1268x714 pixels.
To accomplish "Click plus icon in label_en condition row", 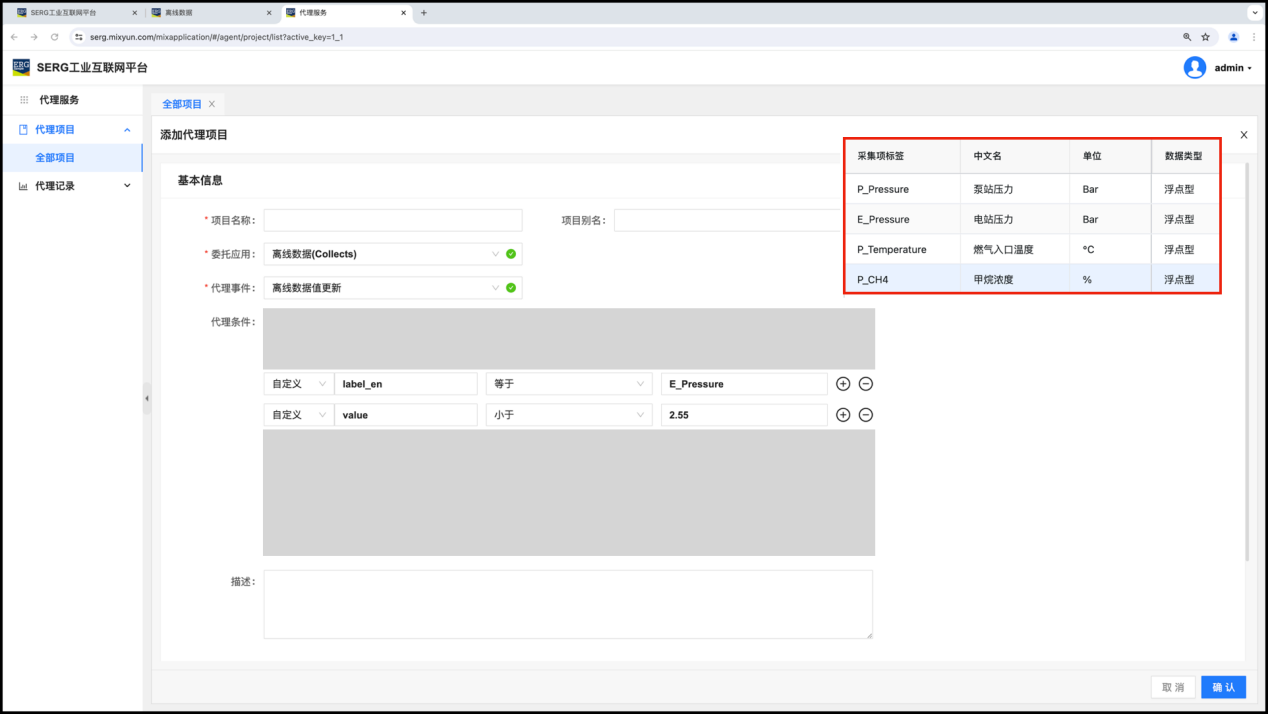I will 843,384.
